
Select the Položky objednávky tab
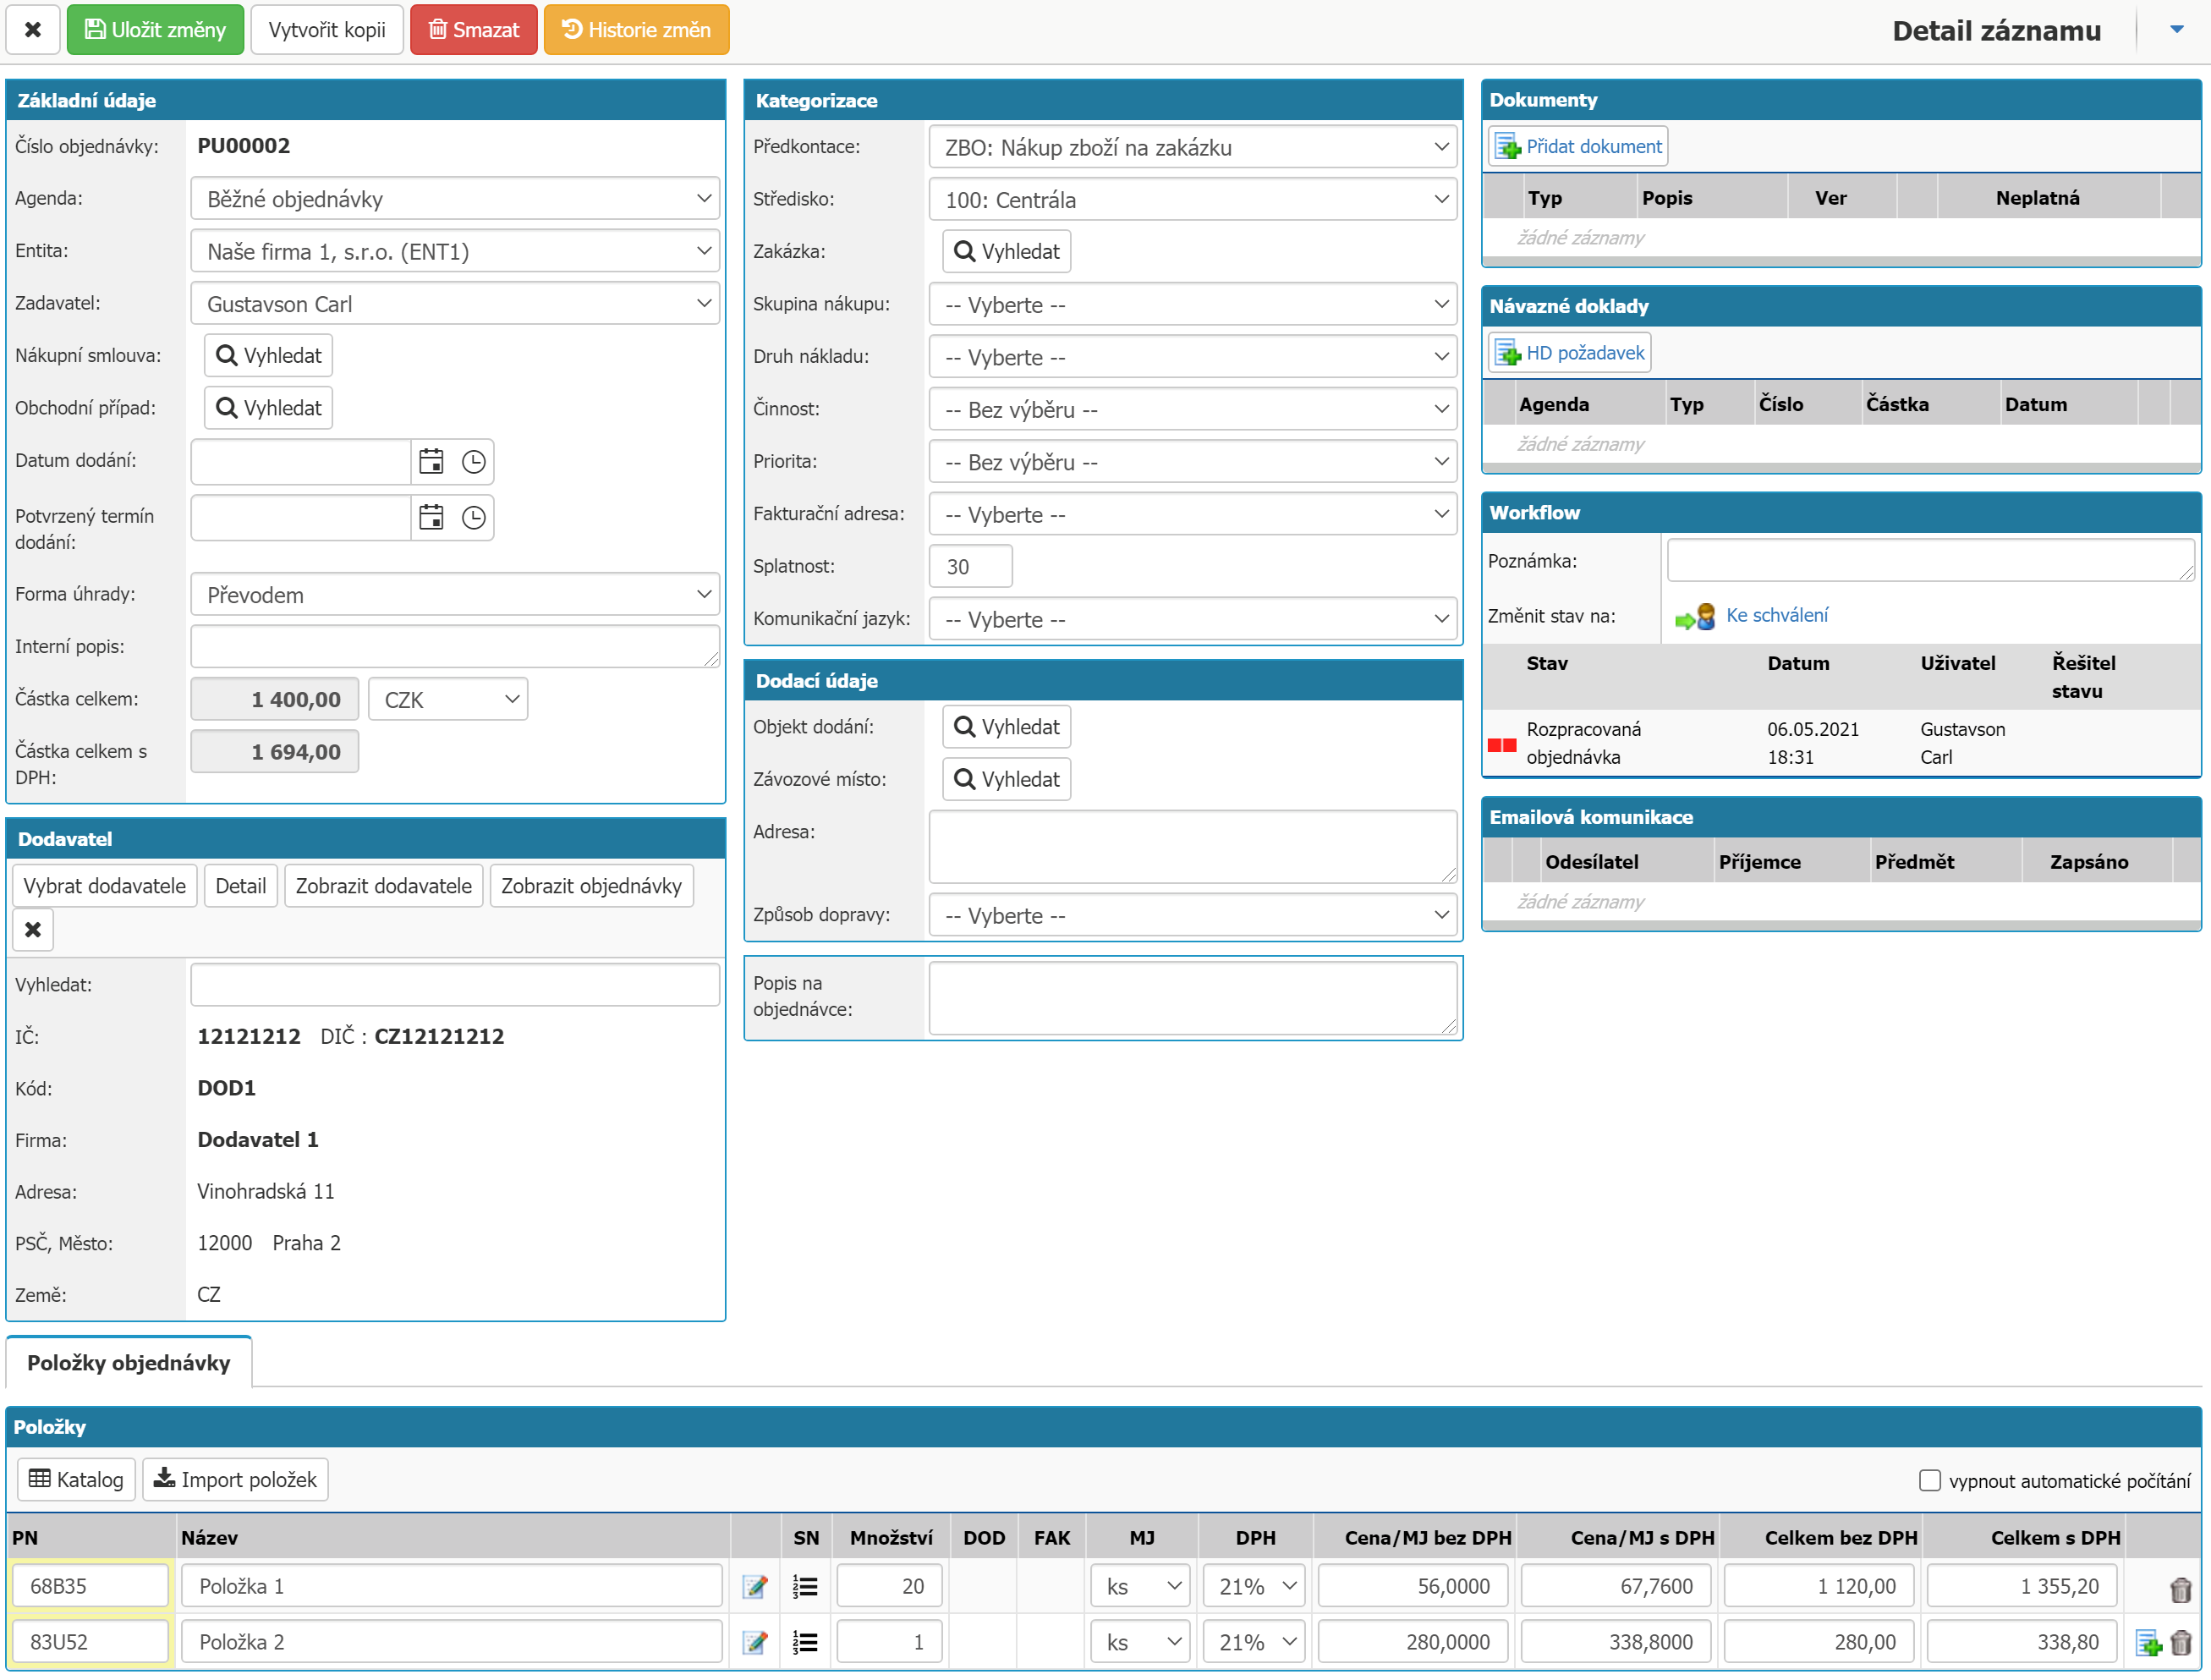[x=129, y=1363]
